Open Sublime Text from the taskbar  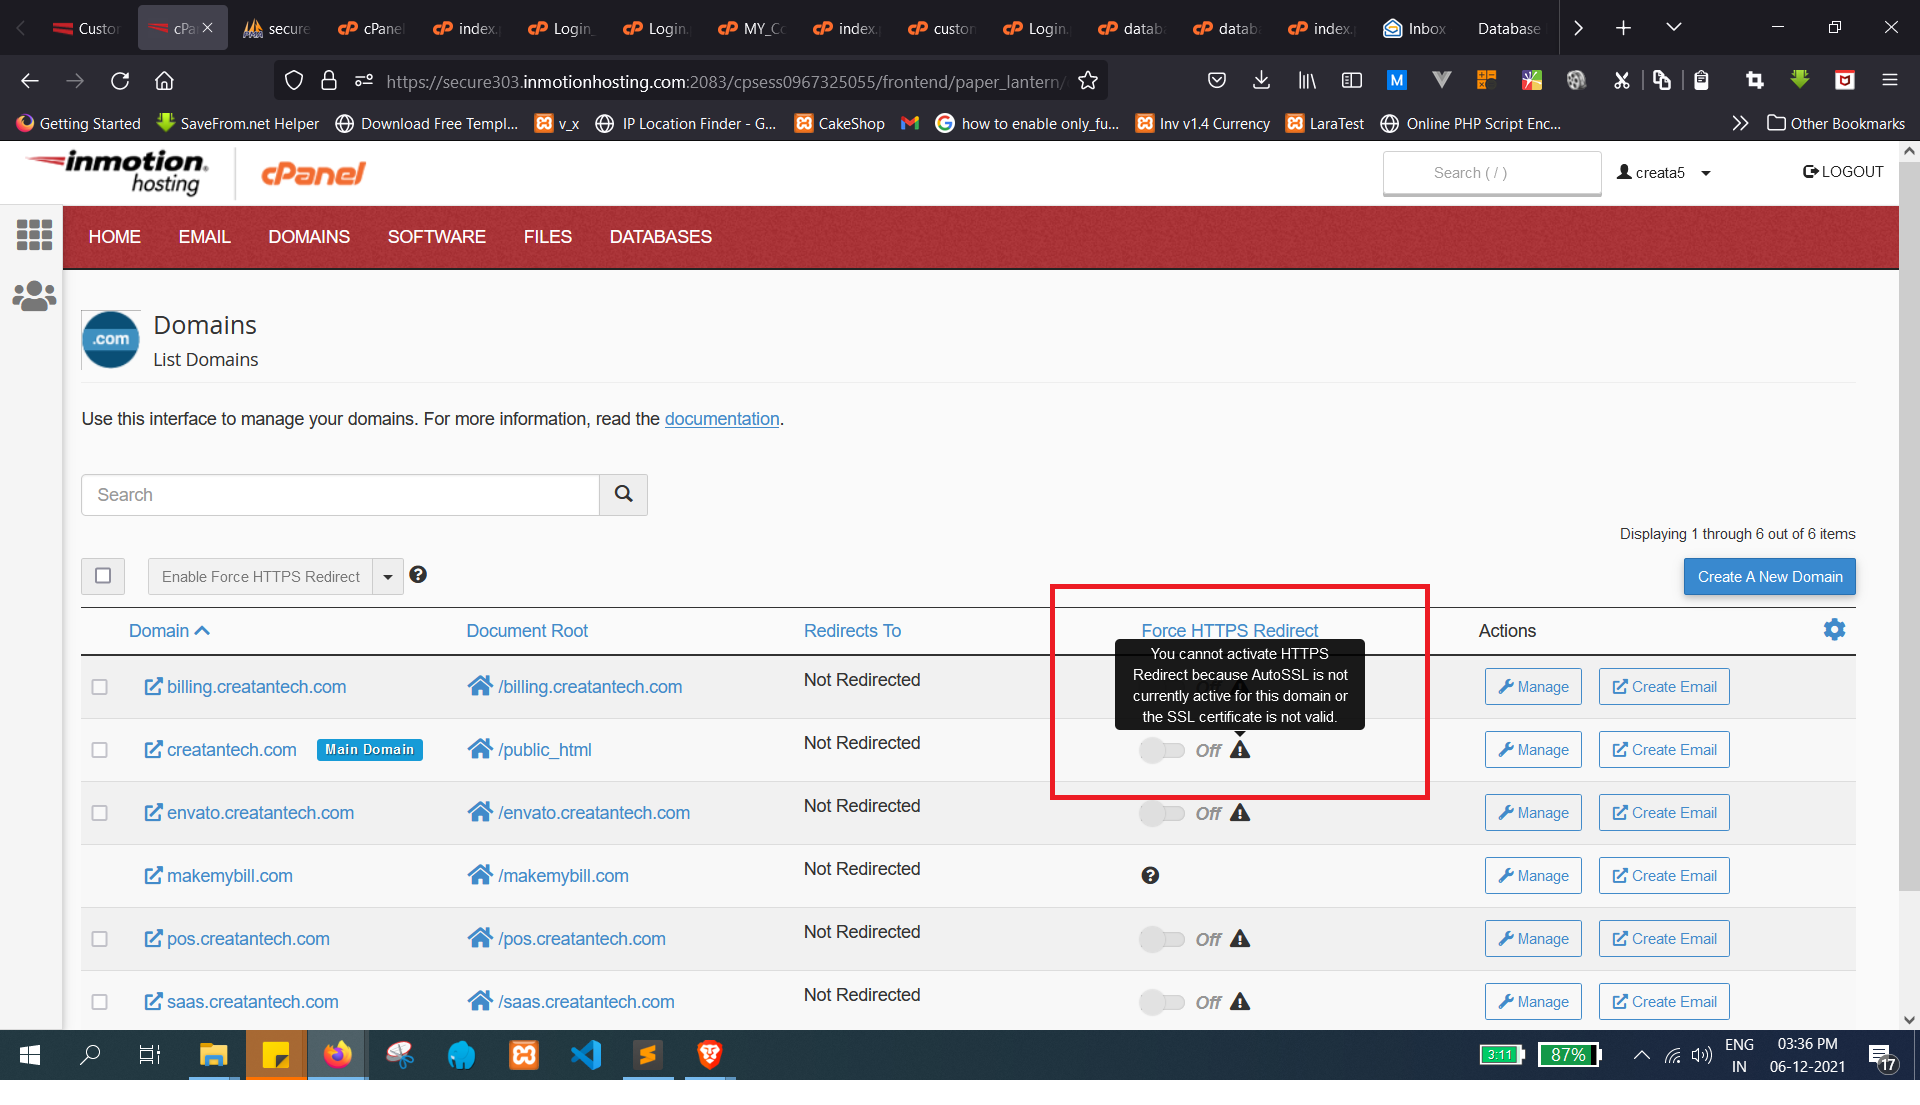click(x=648, y=1055)
